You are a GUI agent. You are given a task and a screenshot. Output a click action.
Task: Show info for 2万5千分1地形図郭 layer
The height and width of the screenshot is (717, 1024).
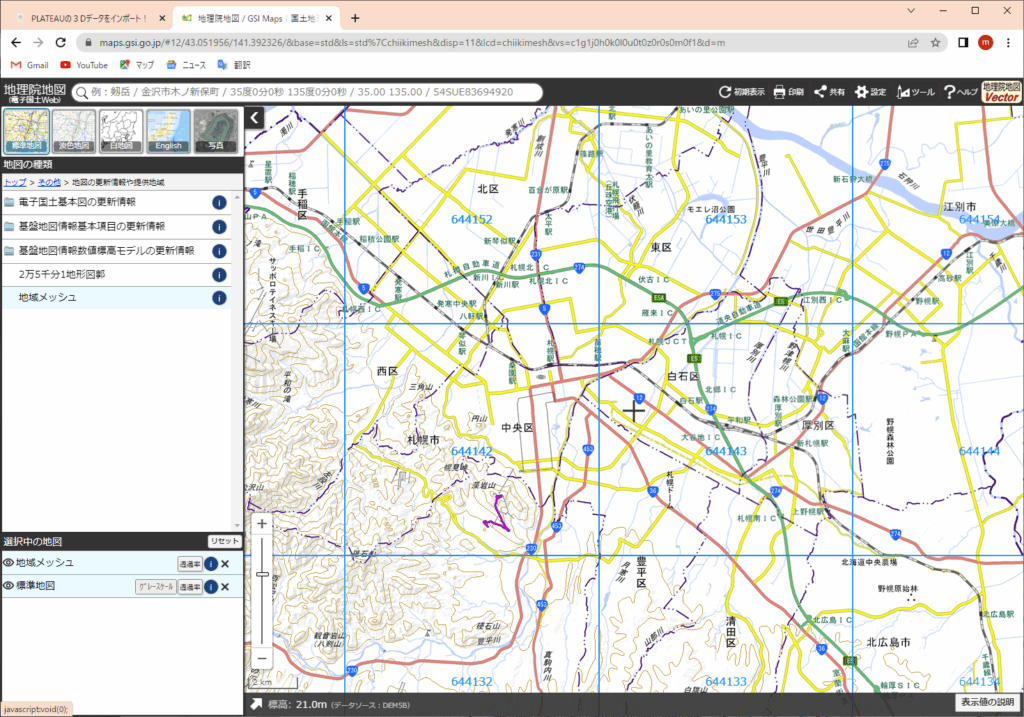219,274
